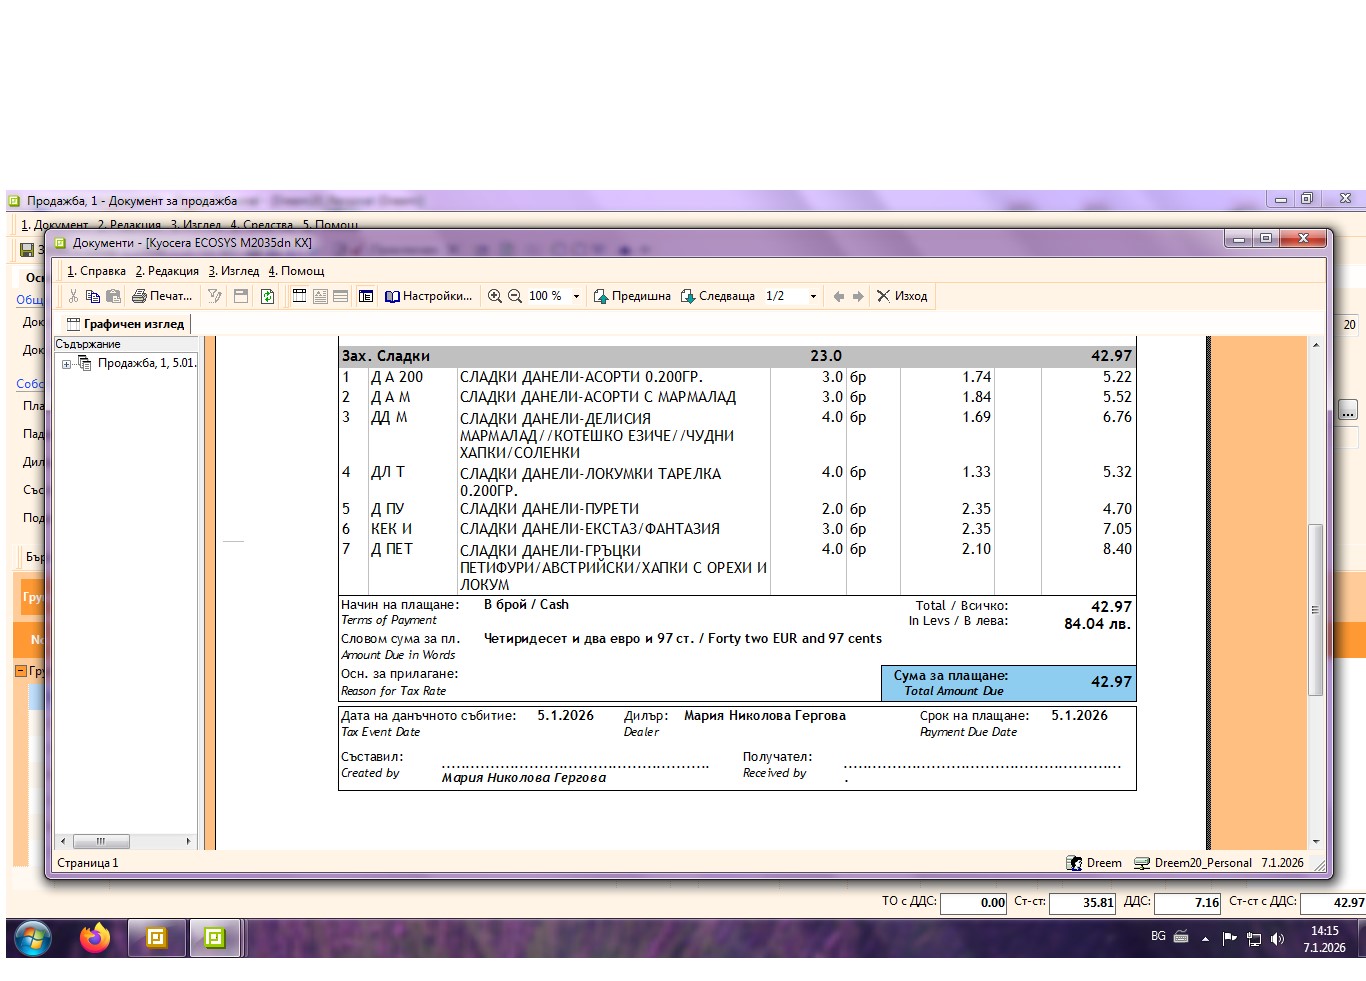This screenshot has height=981, width=1366.
Task: Open the 1/2 page selector dropdown
Action: (x=813, y=296)
